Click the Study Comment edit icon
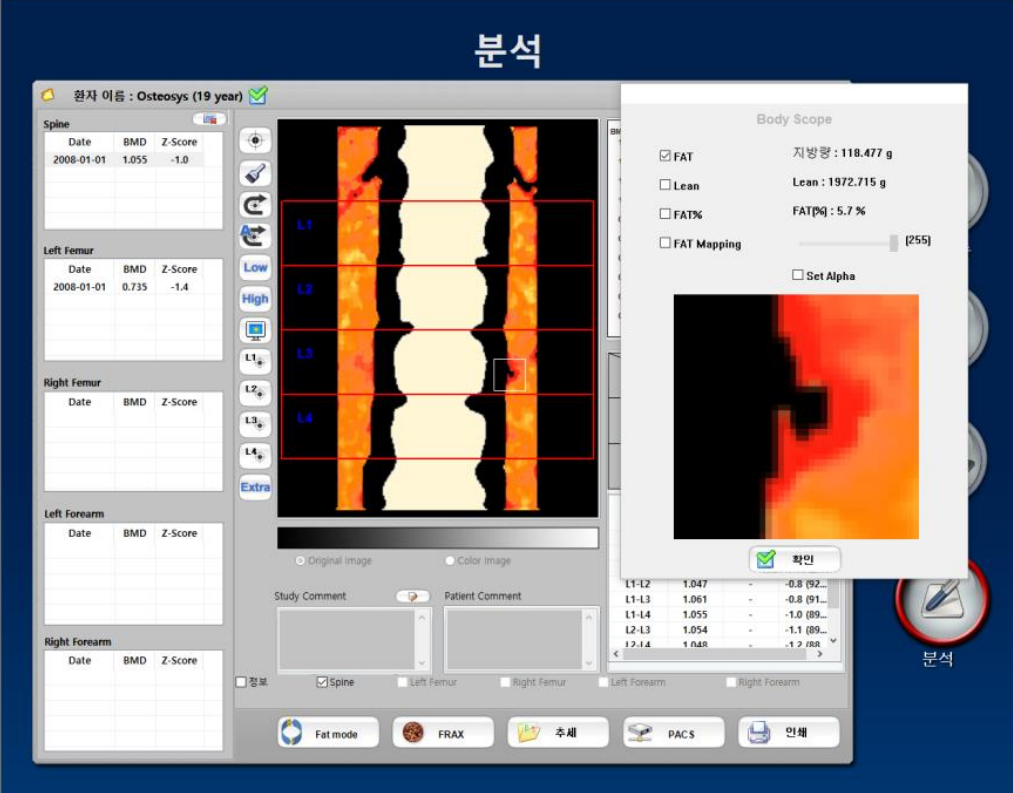This screenshot has width=1013, height=793. pos(412,596)
